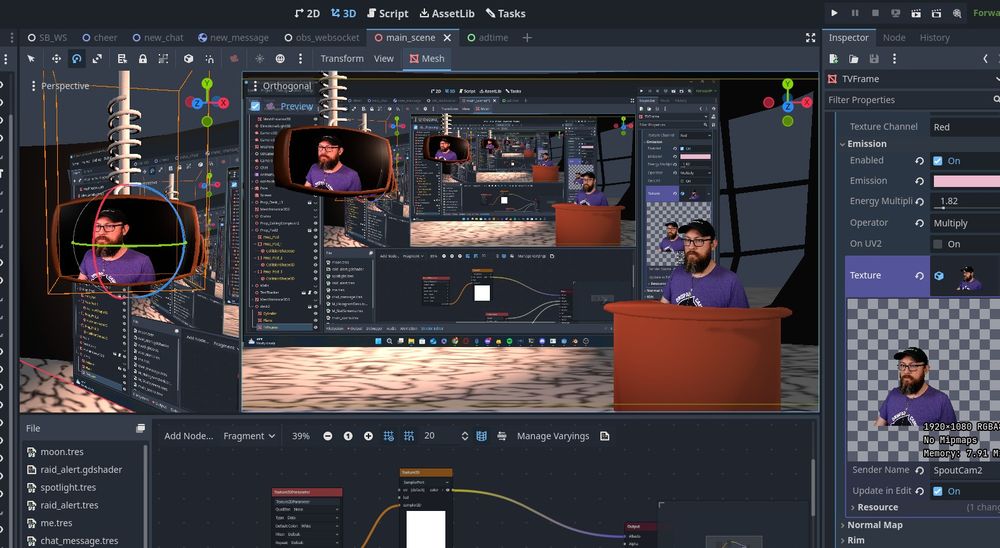This screenshot has height=548, width=1000.
Task: Open the Texture Channel Red dropdown
Action: pos(965,127)
